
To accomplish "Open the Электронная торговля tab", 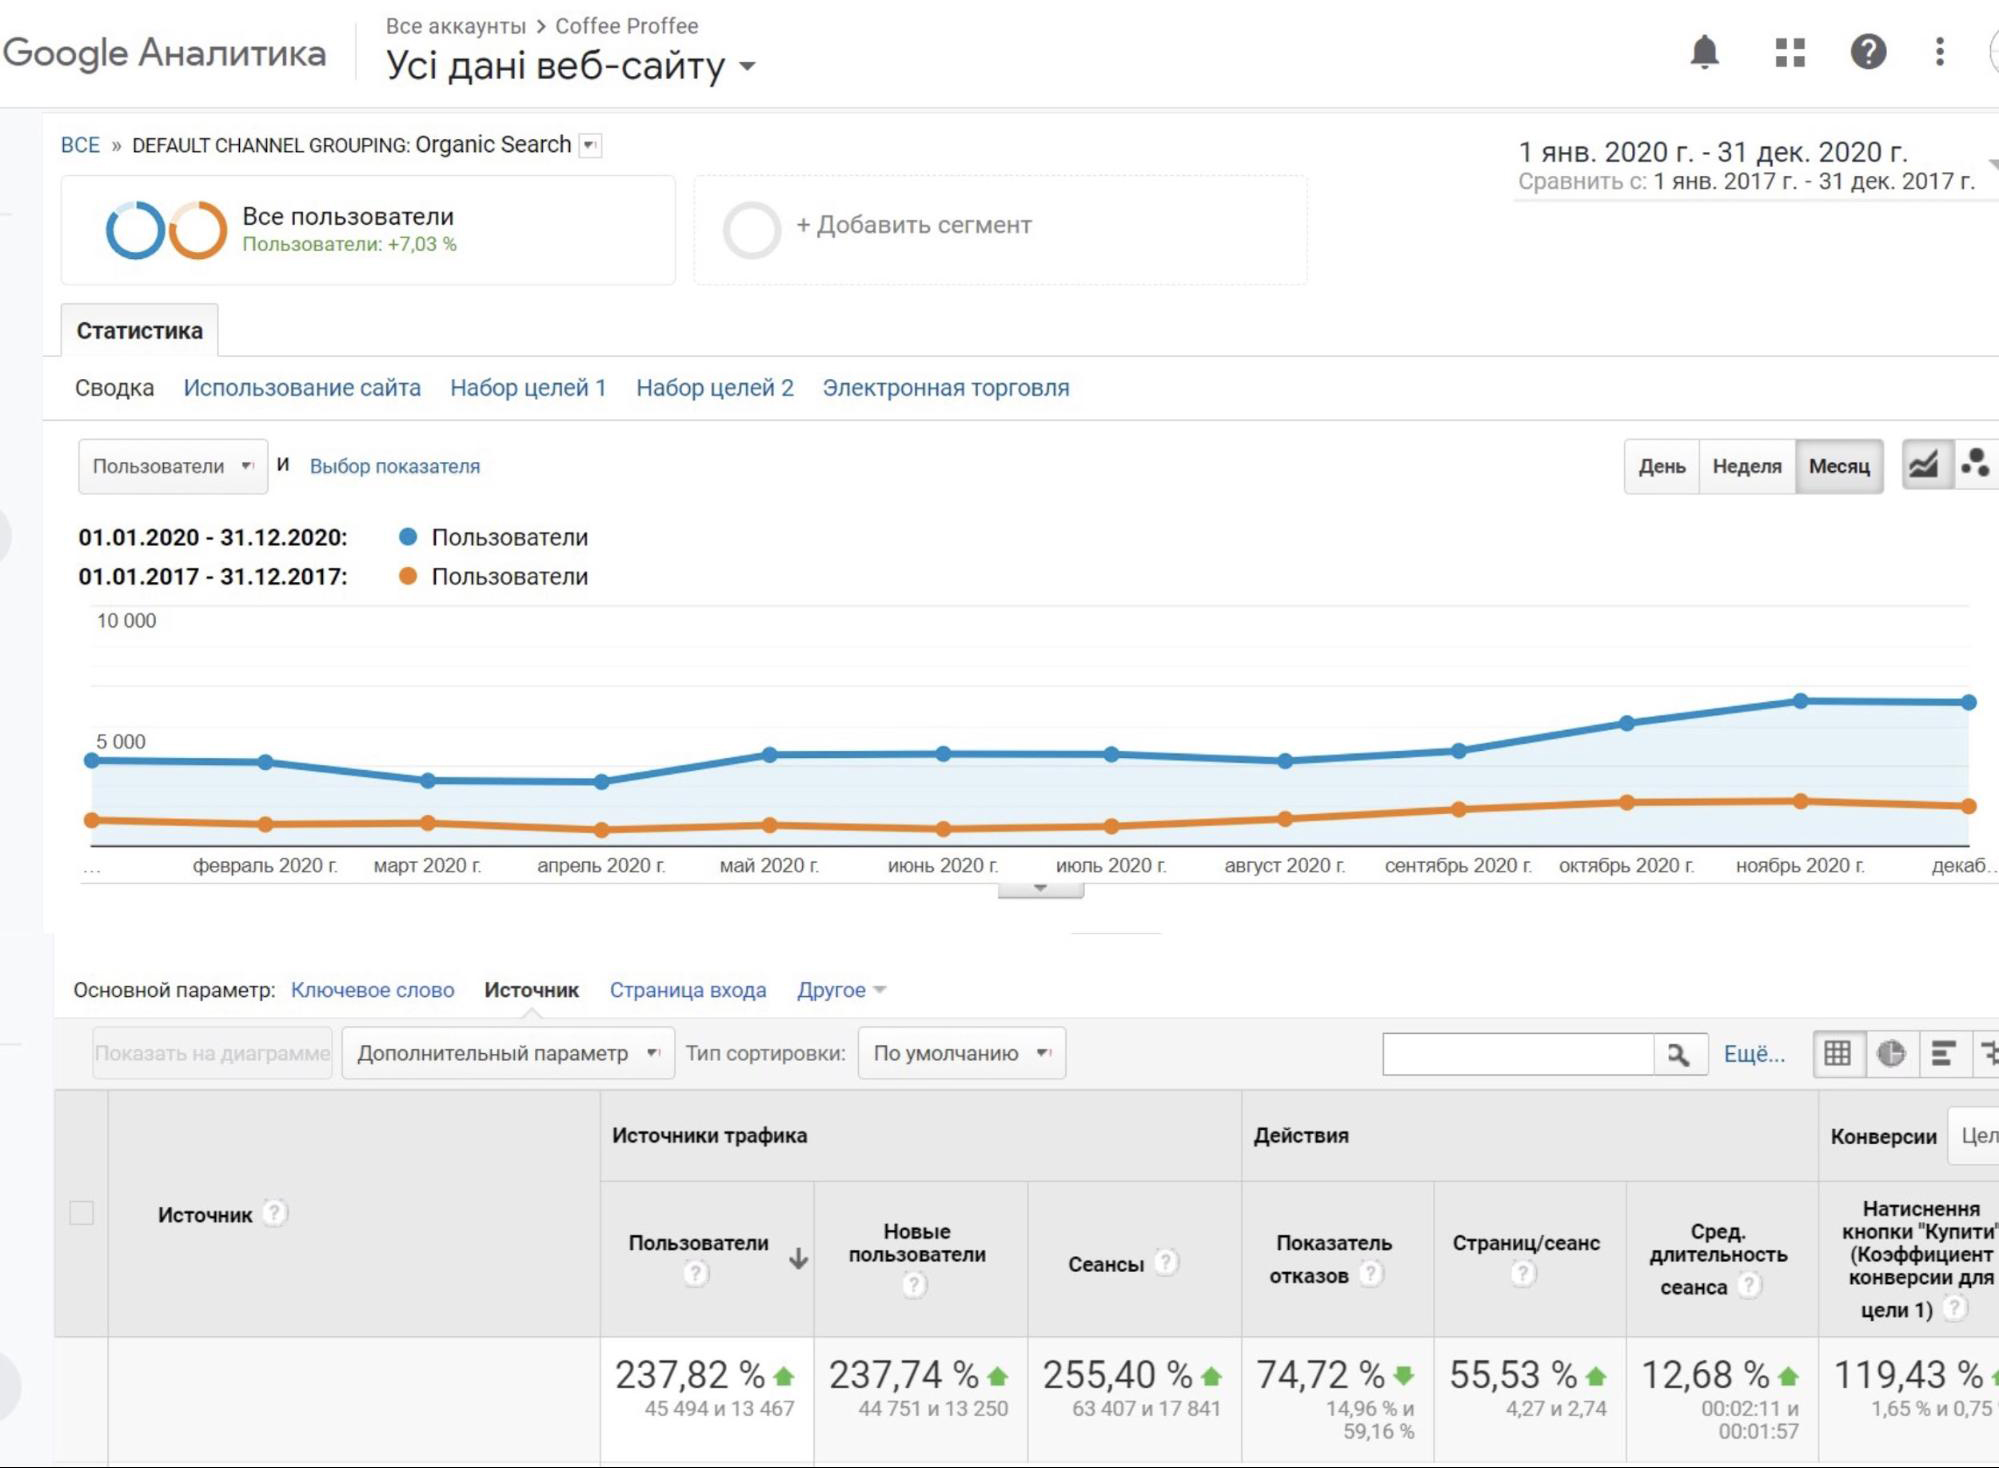I will [x=945, y=388].
